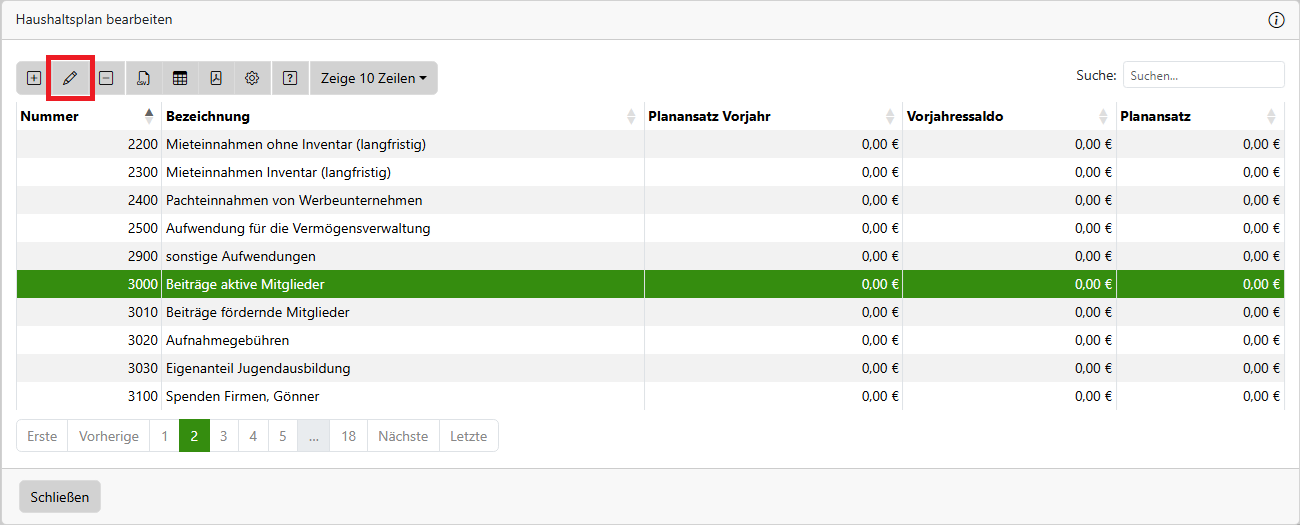Click the Suche search input field
Image resolution: width=1300 pixels, height=525 pixels.
[x=1203, y=75]
